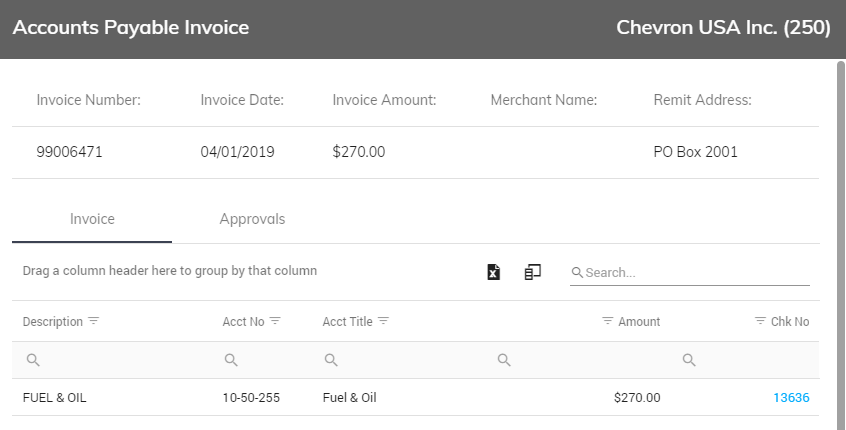
Task: Click the Invoice Date label
Action: [242, 100]
